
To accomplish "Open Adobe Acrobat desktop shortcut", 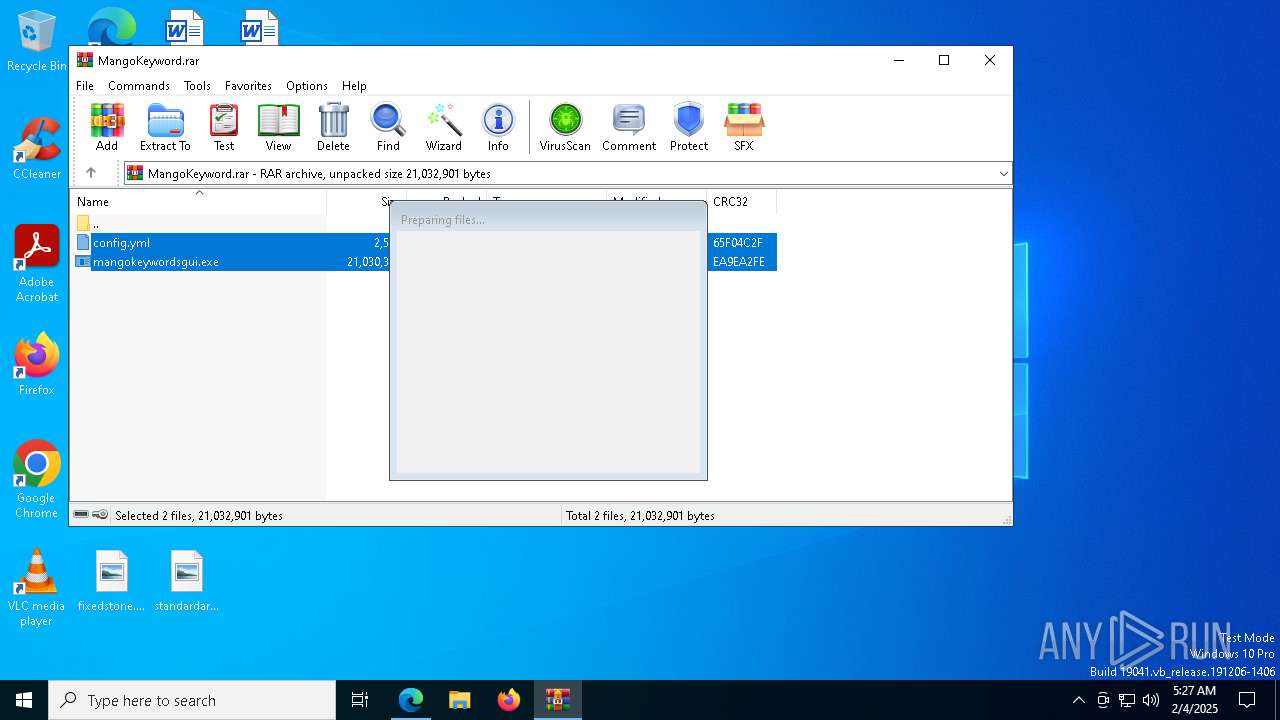I will tap(37, 264).
